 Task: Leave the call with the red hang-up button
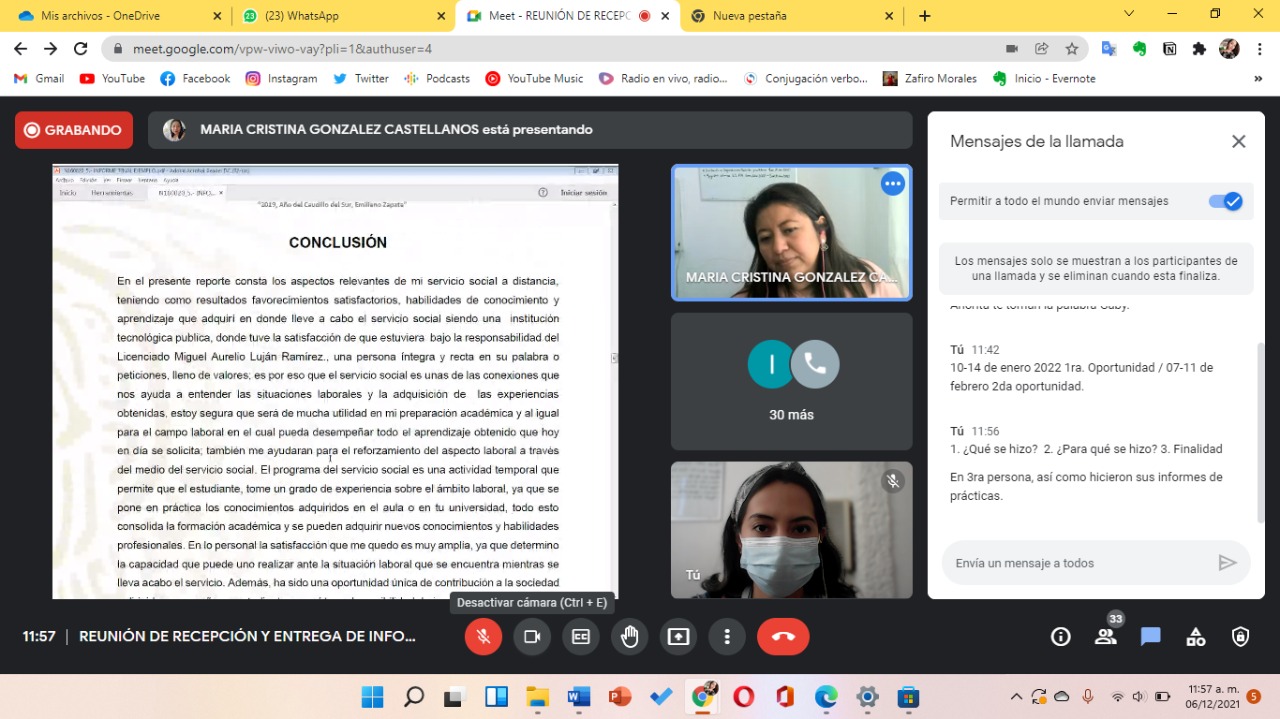pyautogui.click(x=783, y=637)
